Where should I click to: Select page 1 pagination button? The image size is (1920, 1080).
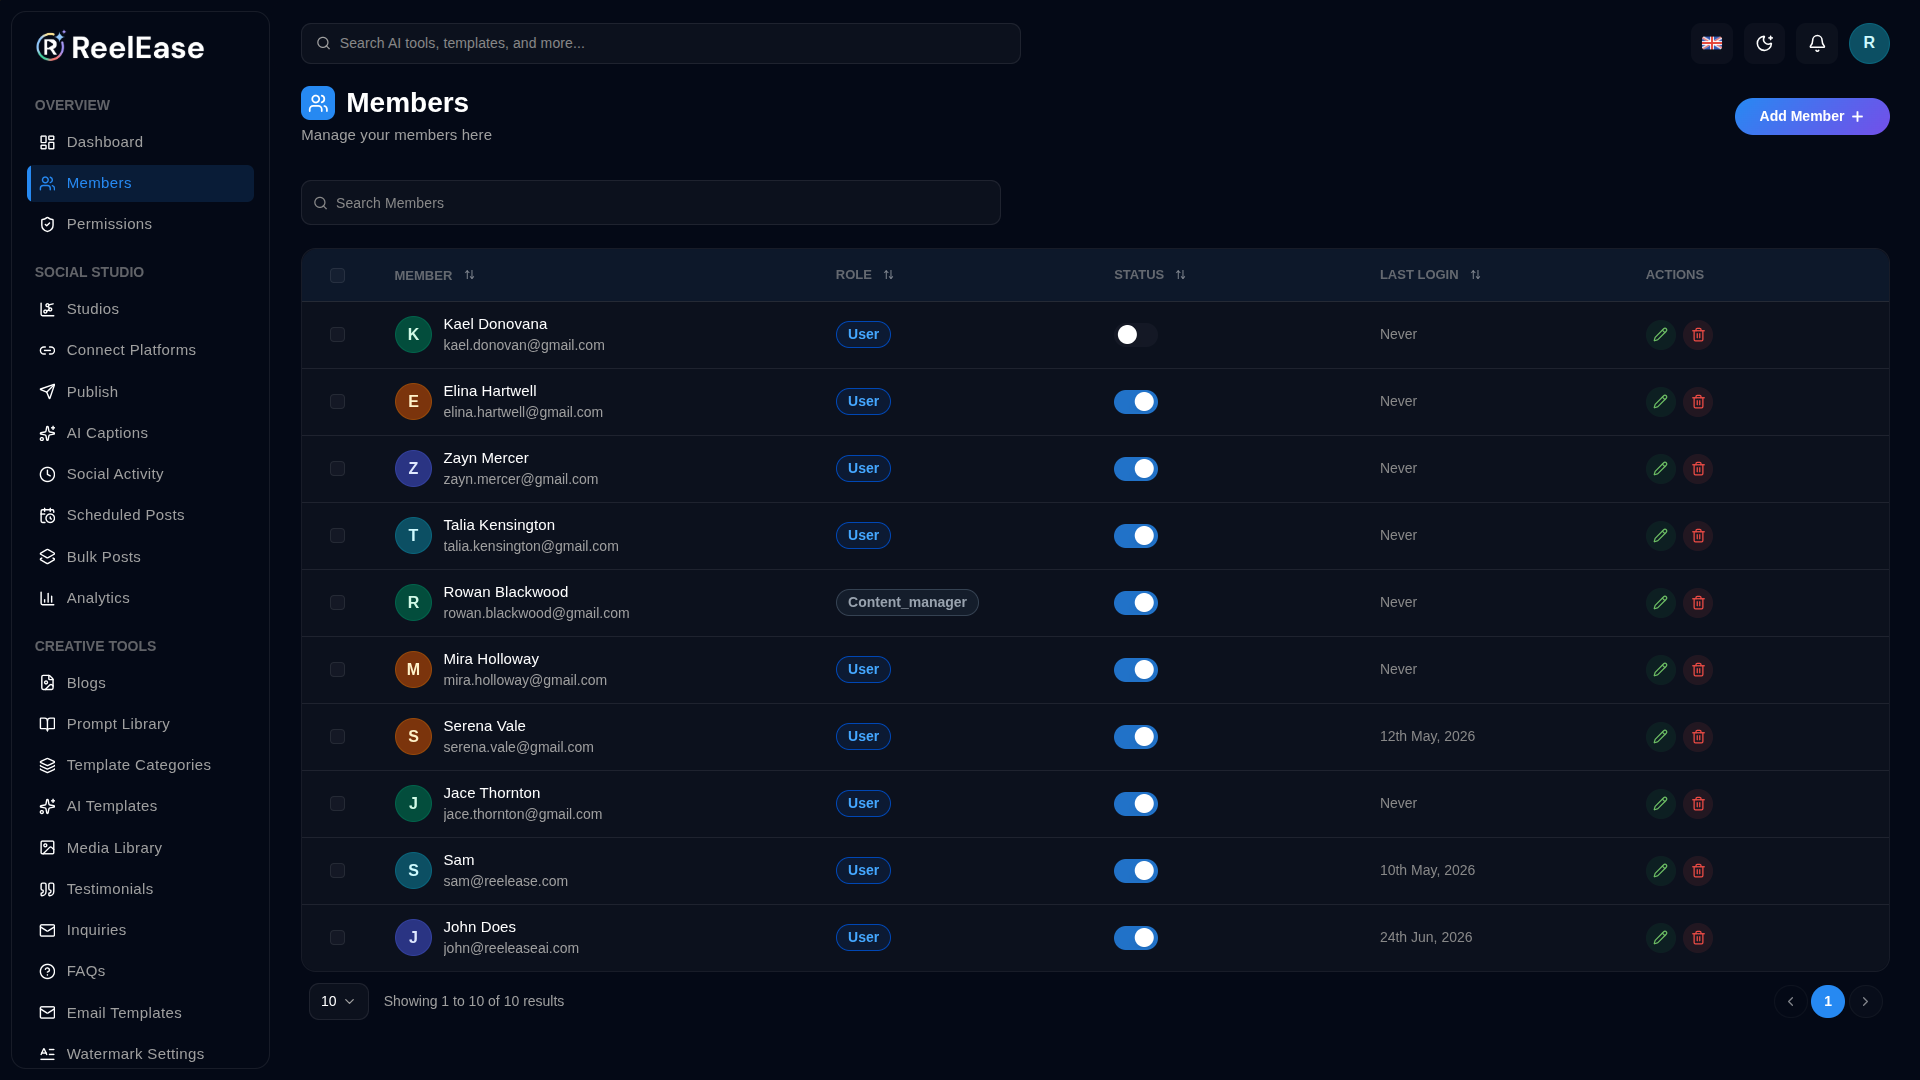point(1828,1001)
